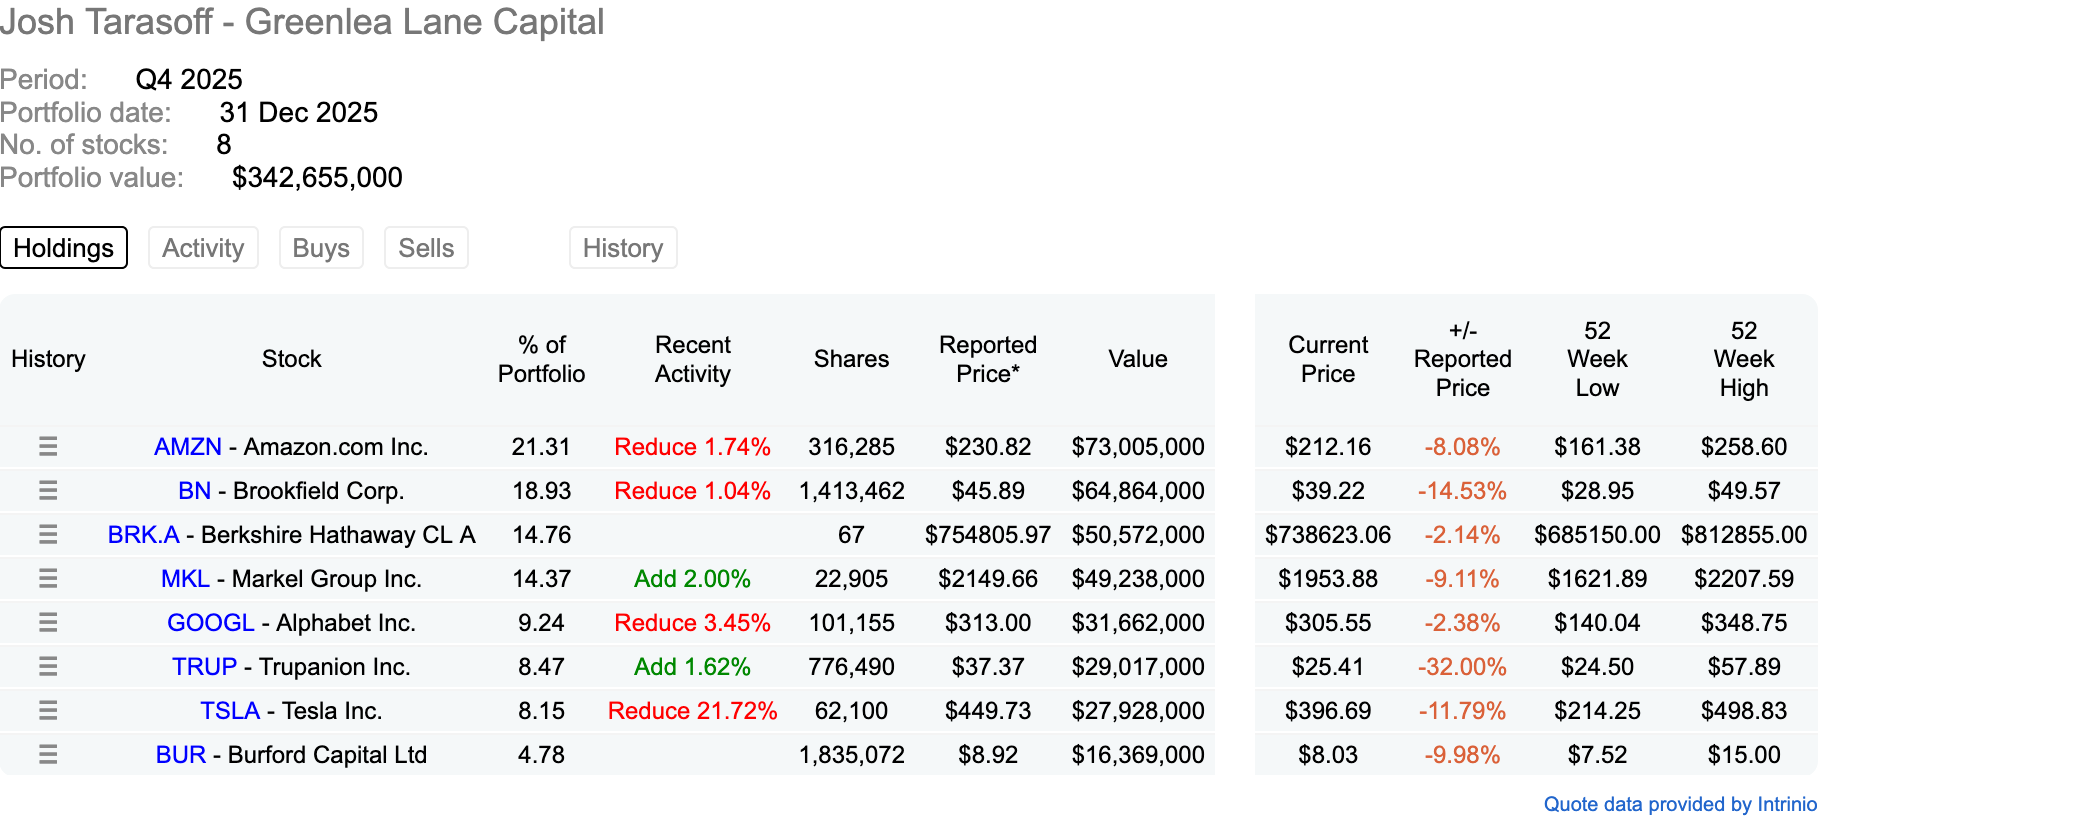Sort by 'Shares' column header
The width and height of the screenshot is (2100, 828).
851,359
